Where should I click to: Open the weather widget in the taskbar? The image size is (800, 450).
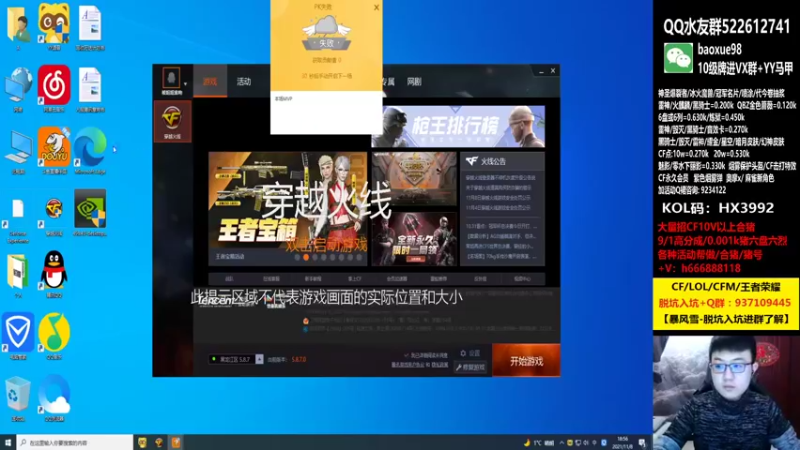coord(539,442)
